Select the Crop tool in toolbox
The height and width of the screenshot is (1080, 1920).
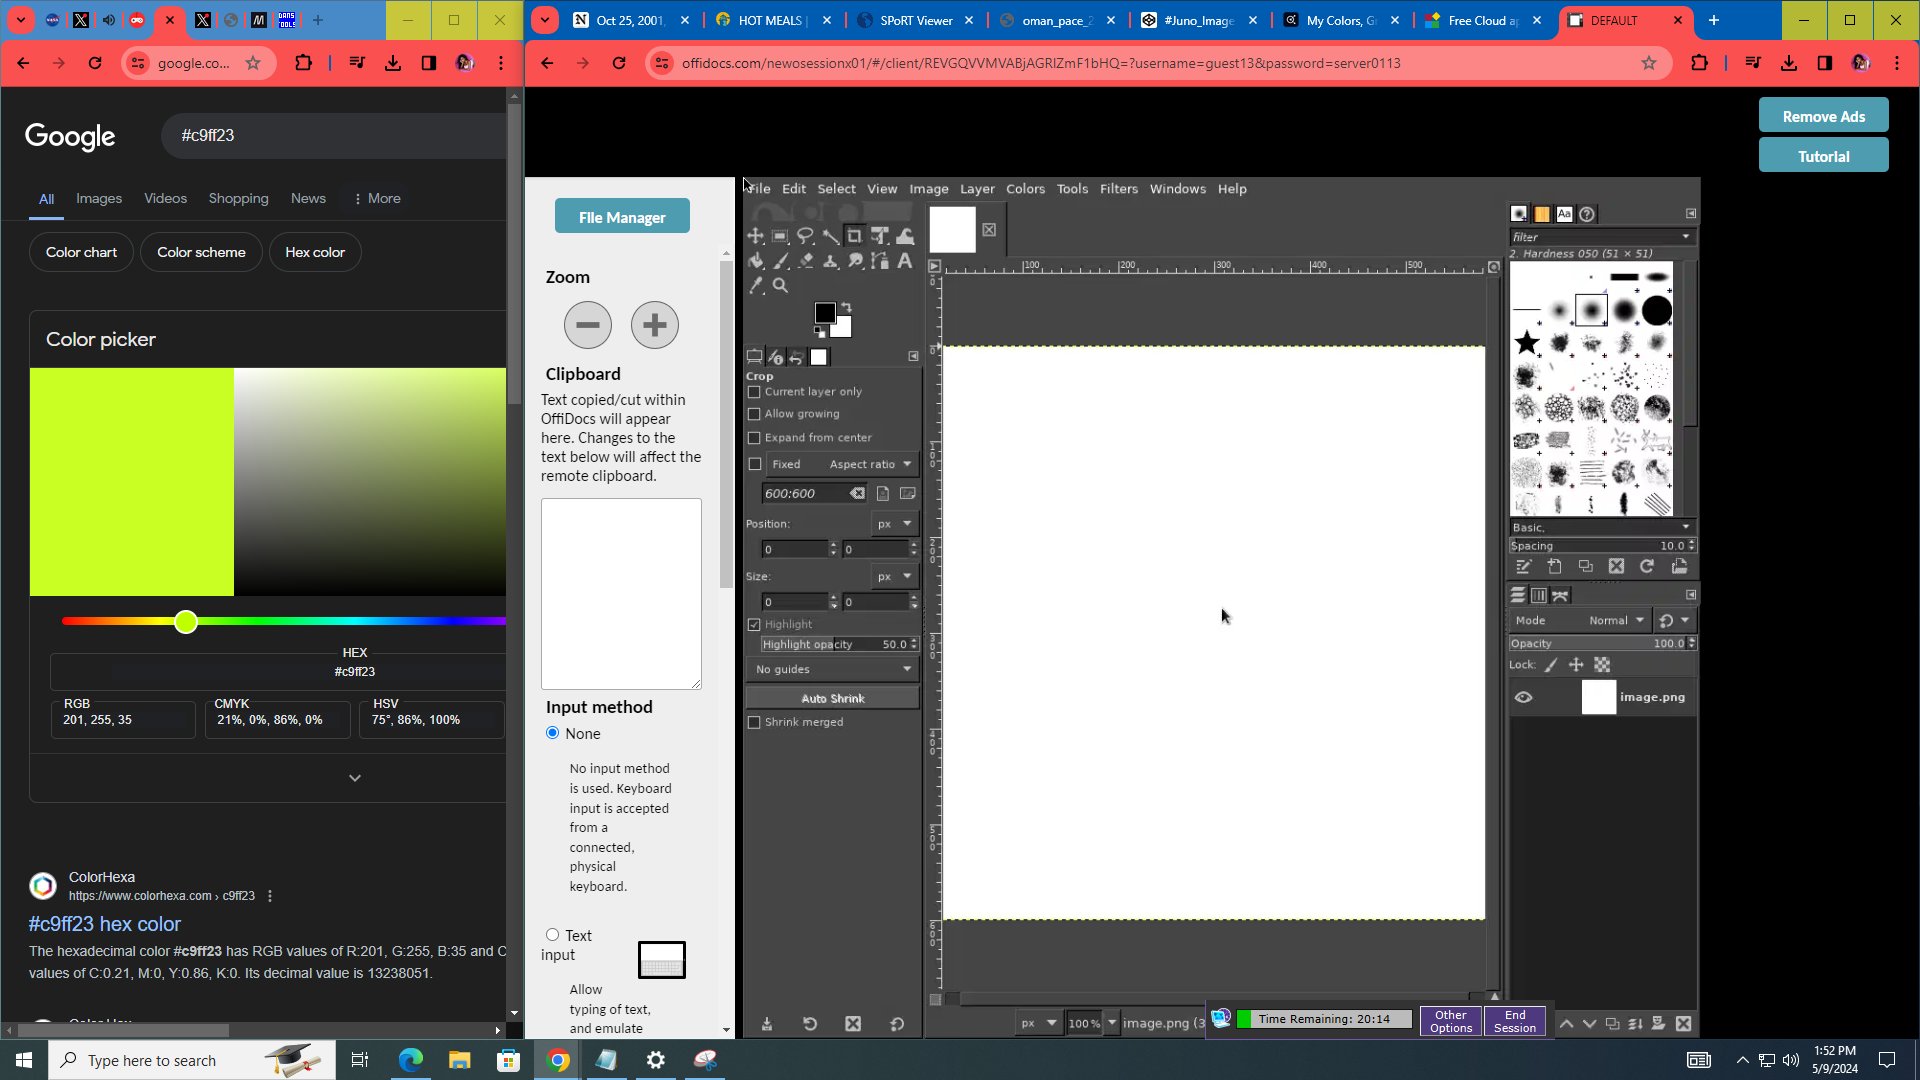[854, 236]
